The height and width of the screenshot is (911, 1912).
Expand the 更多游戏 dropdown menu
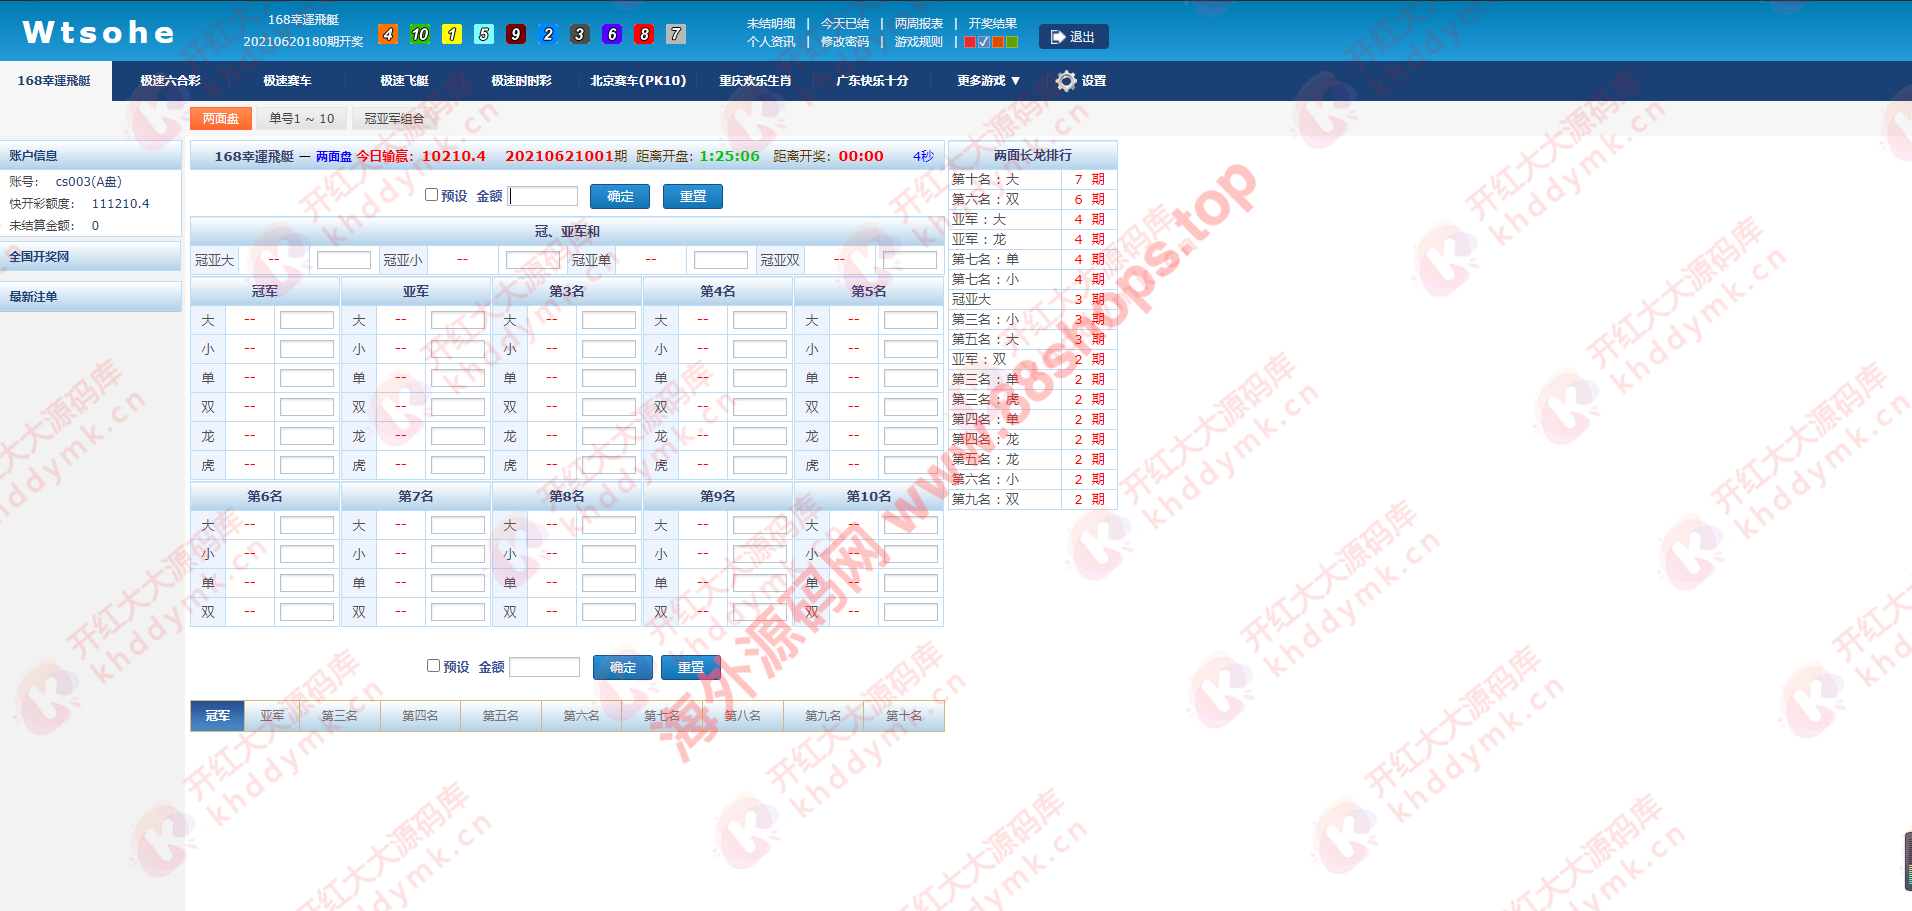point(988,81)
